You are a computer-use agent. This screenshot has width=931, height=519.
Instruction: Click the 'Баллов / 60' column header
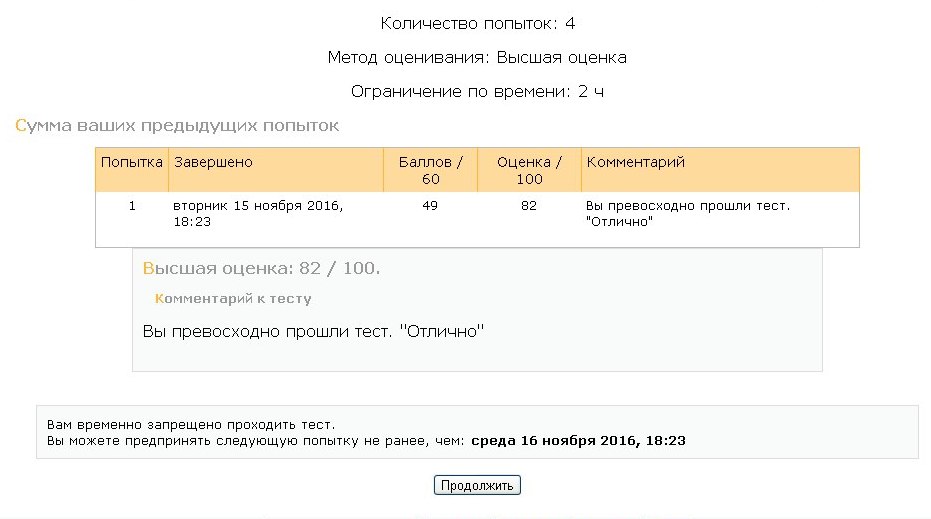tap(430, 170)
